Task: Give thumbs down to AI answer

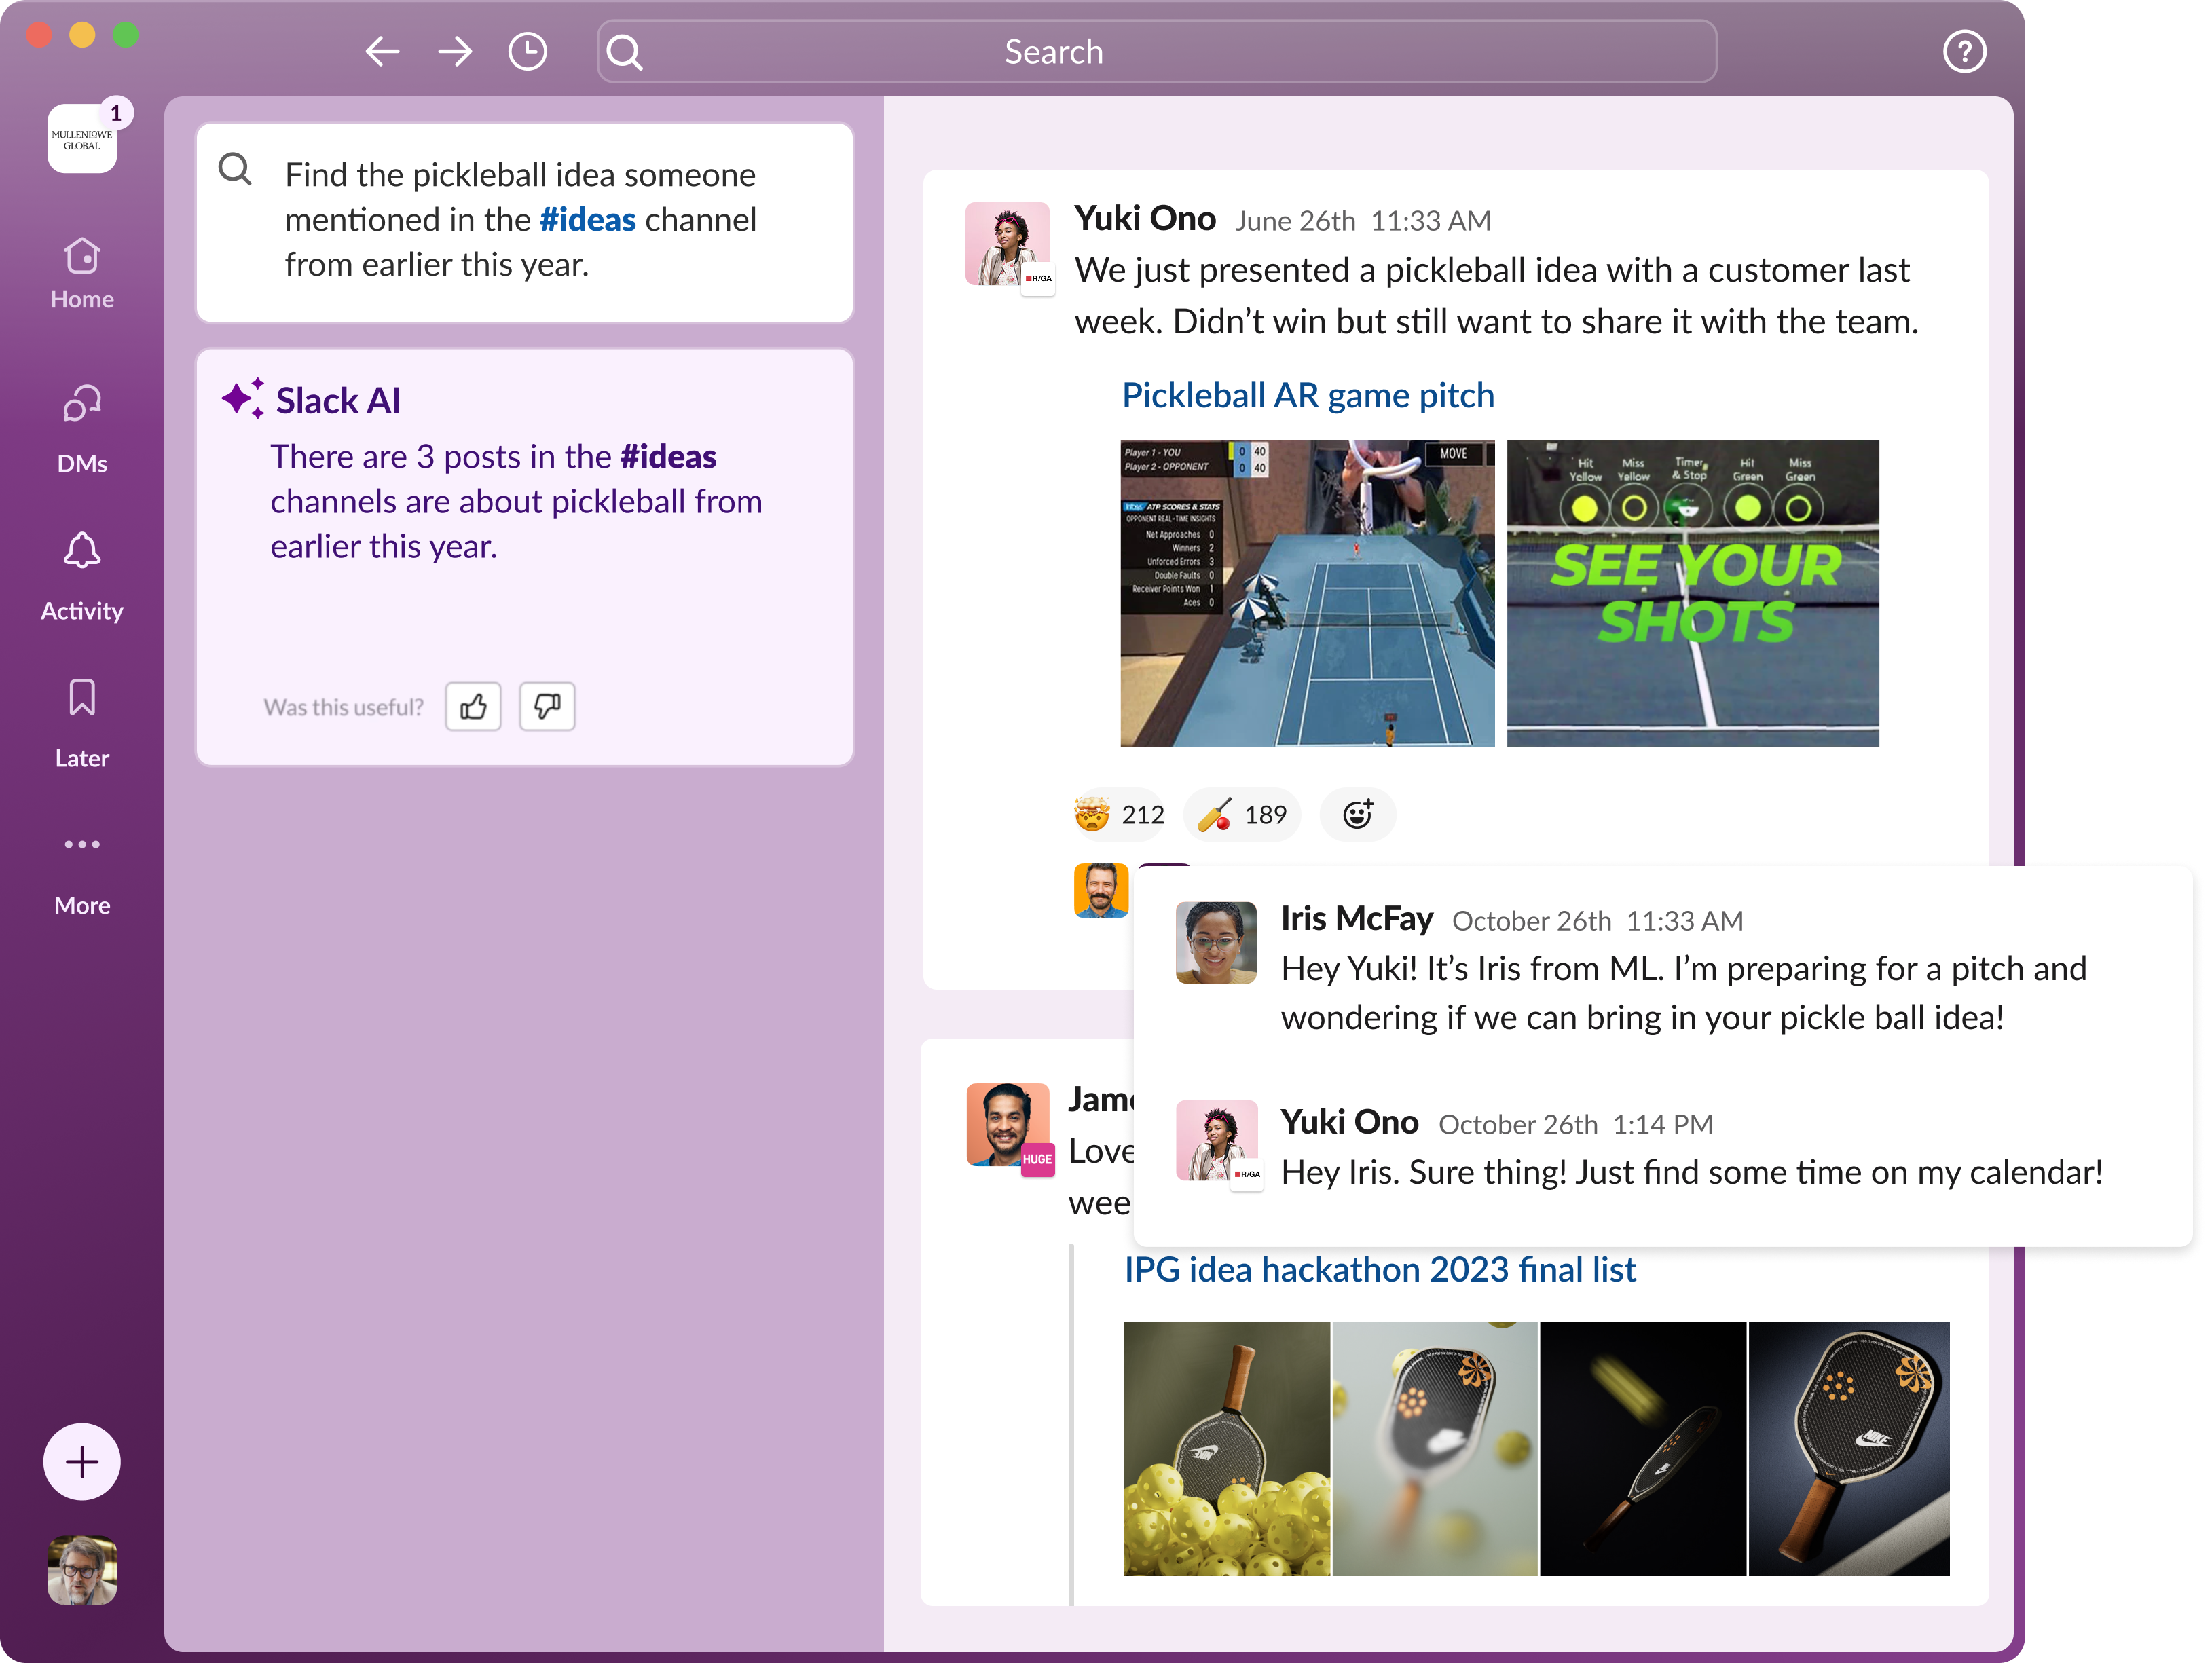Action: 547,707
